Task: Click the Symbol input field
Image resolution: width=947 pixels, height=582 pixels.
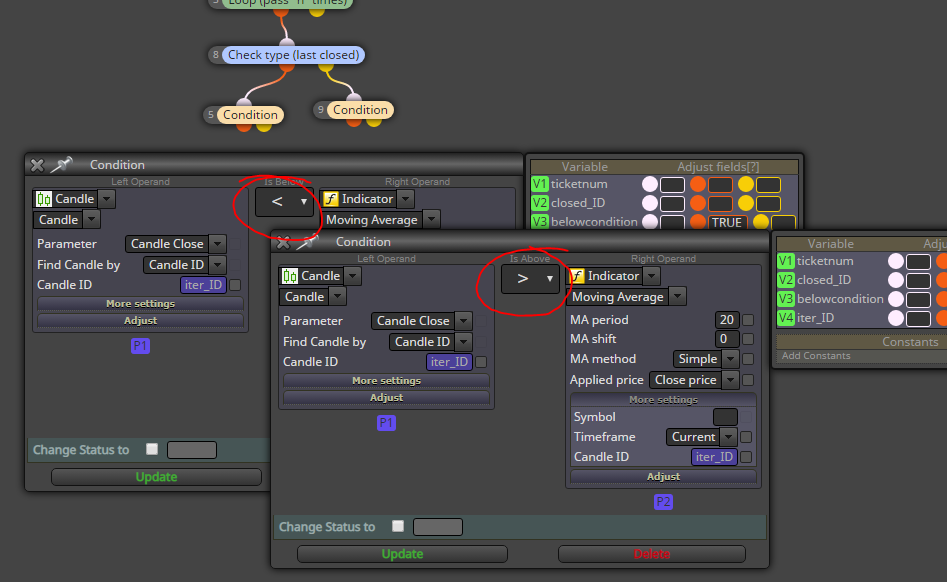Action: (725, 417)
